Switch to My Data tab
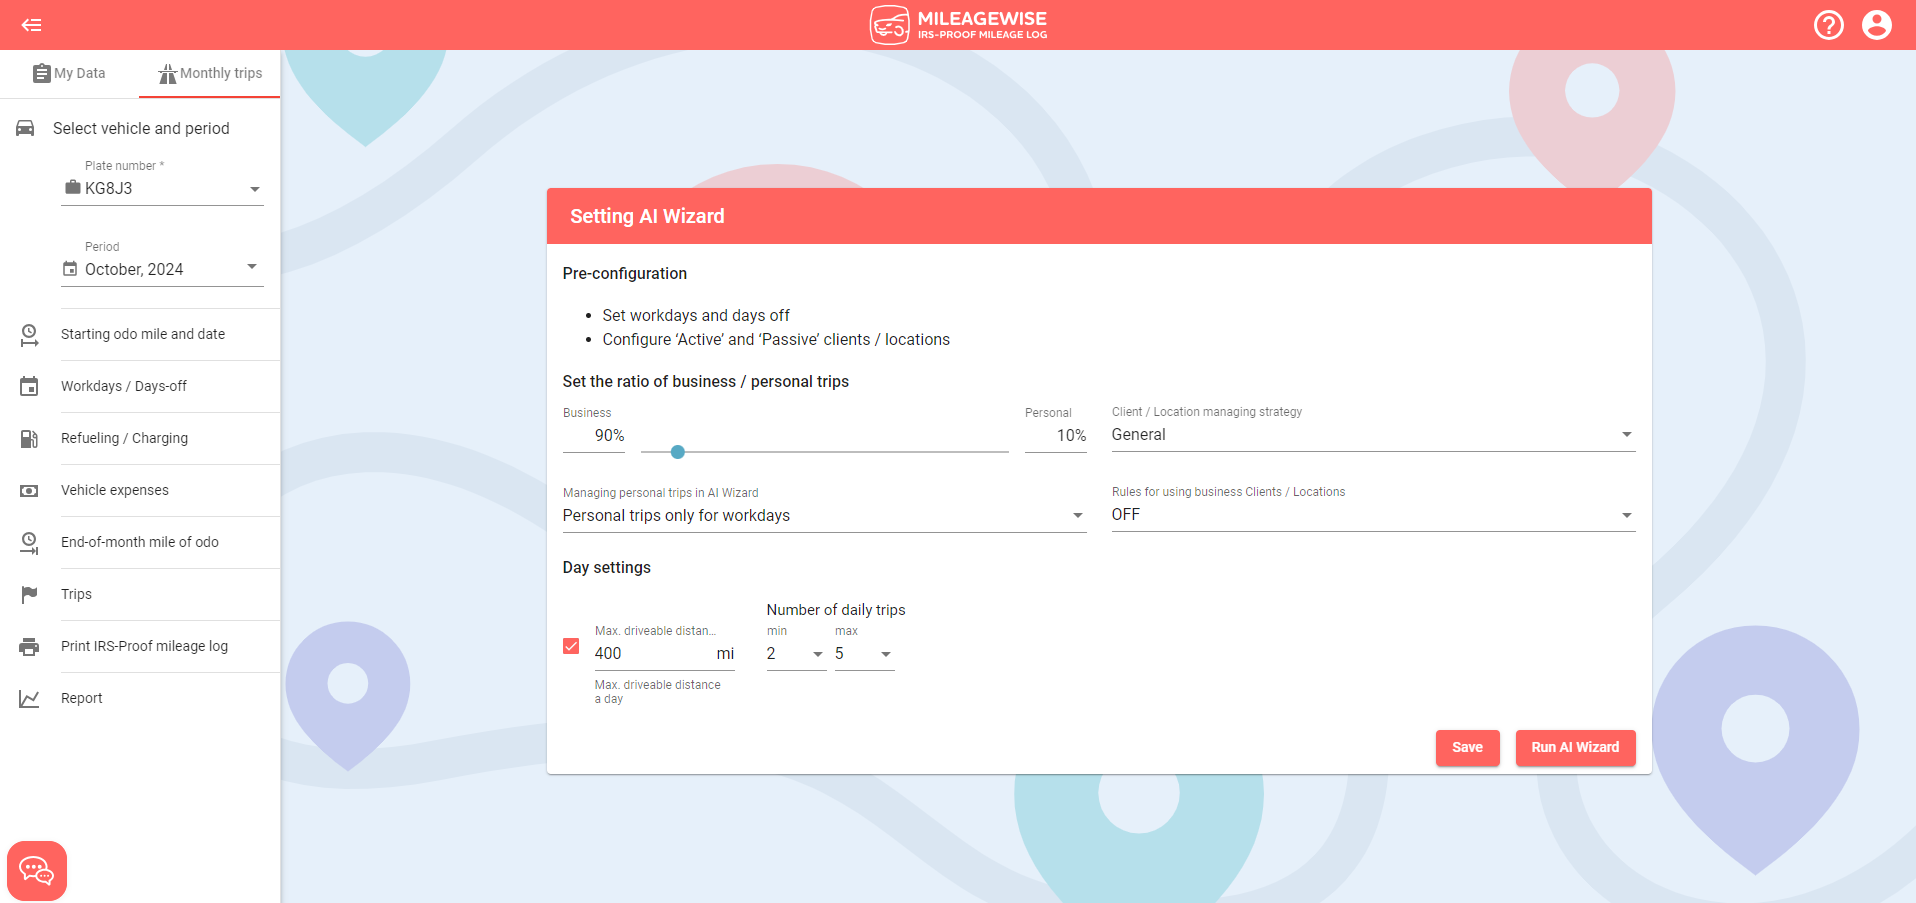1916x903 pixels. click(69, 73)
